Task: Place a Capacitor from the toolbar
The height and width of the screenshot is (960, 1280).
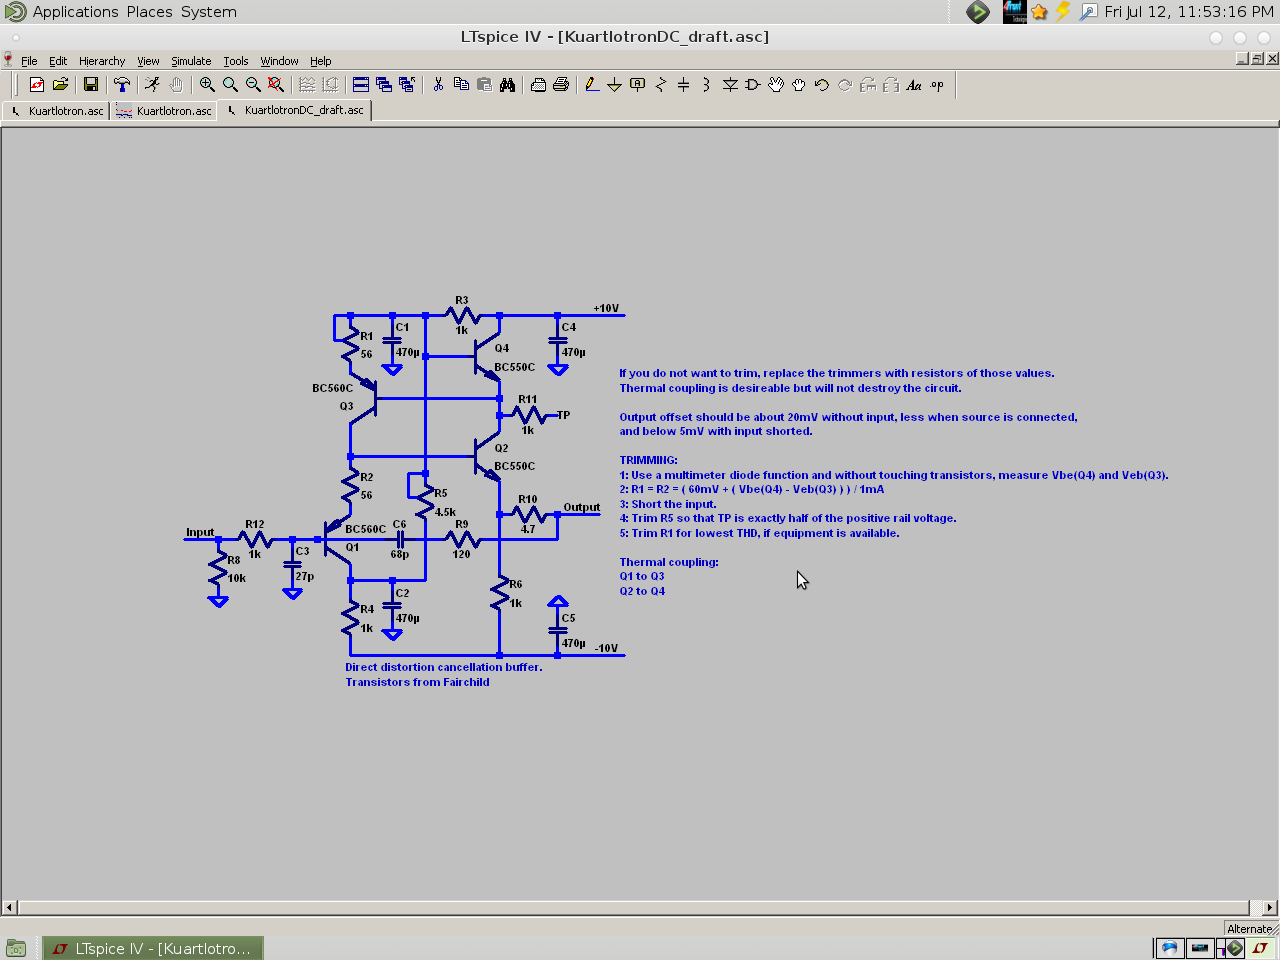Action: [684, 85]
